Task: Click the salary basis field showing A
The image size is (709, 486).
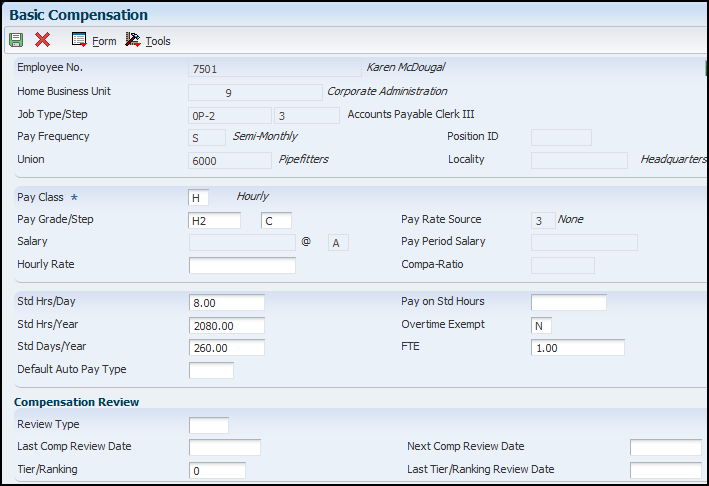Action: click(x=338, y=242)
